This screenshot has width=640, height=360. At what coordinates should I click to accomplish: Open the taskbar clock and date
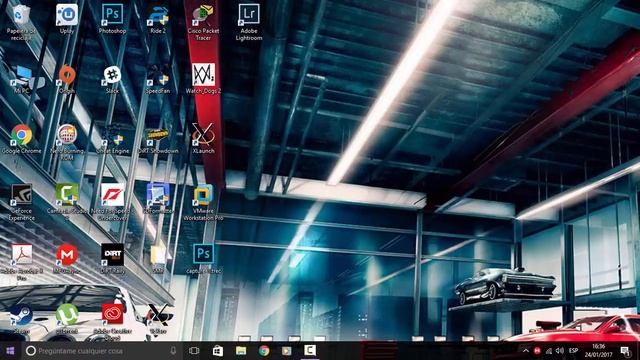pos(599,351)
